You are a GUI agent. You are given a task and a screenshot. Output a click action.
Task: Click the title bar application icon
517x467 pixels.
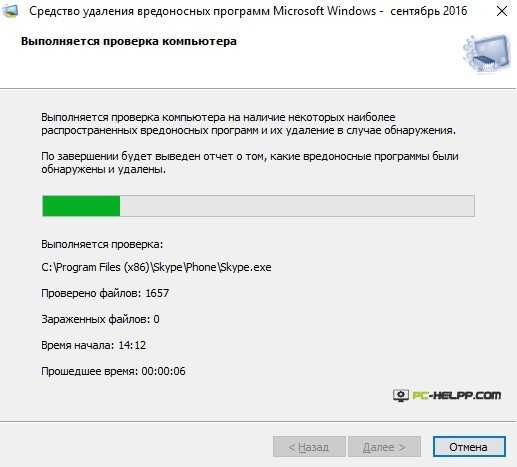click(10, 11)
